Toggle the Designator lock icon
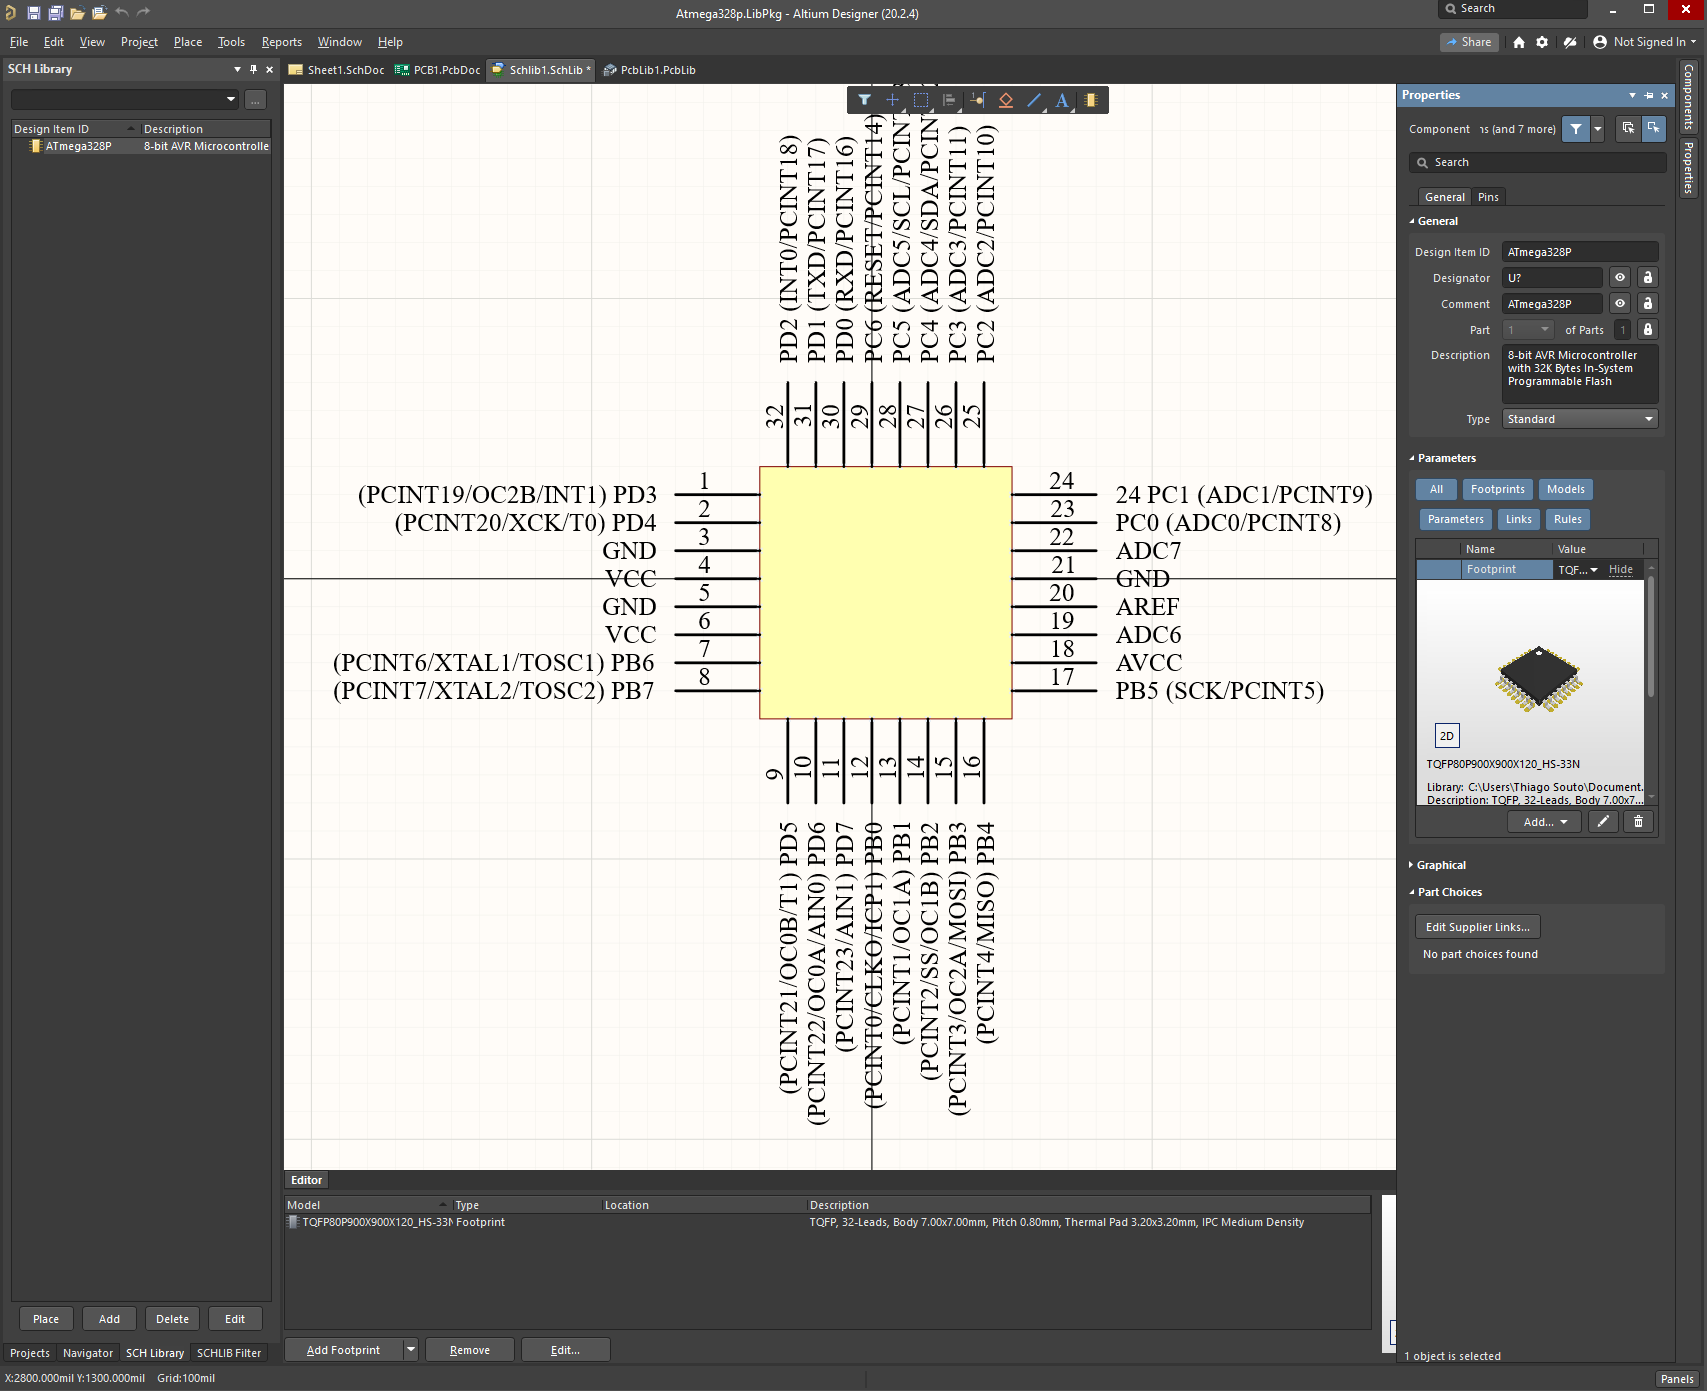 click(x=1648, y=278)
